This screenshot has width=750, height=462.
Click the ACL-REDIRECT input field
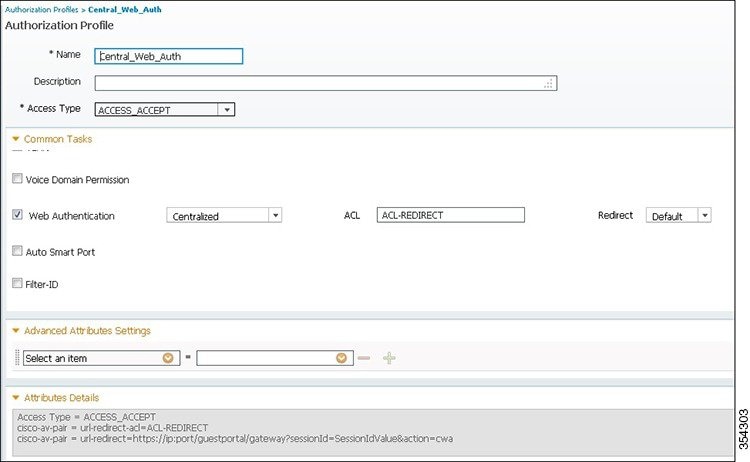click(x=451, y=215)
